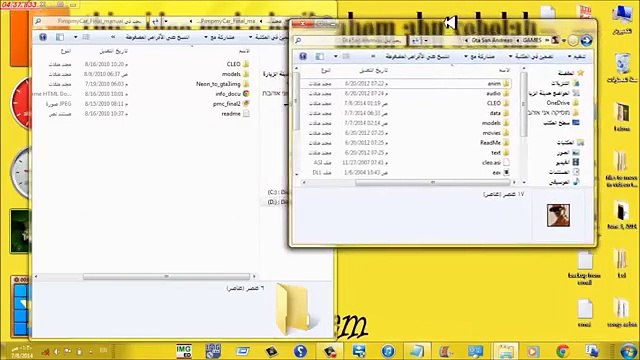640x360 pixels.
Task: Select the readme text file
Action: point(236,113)
